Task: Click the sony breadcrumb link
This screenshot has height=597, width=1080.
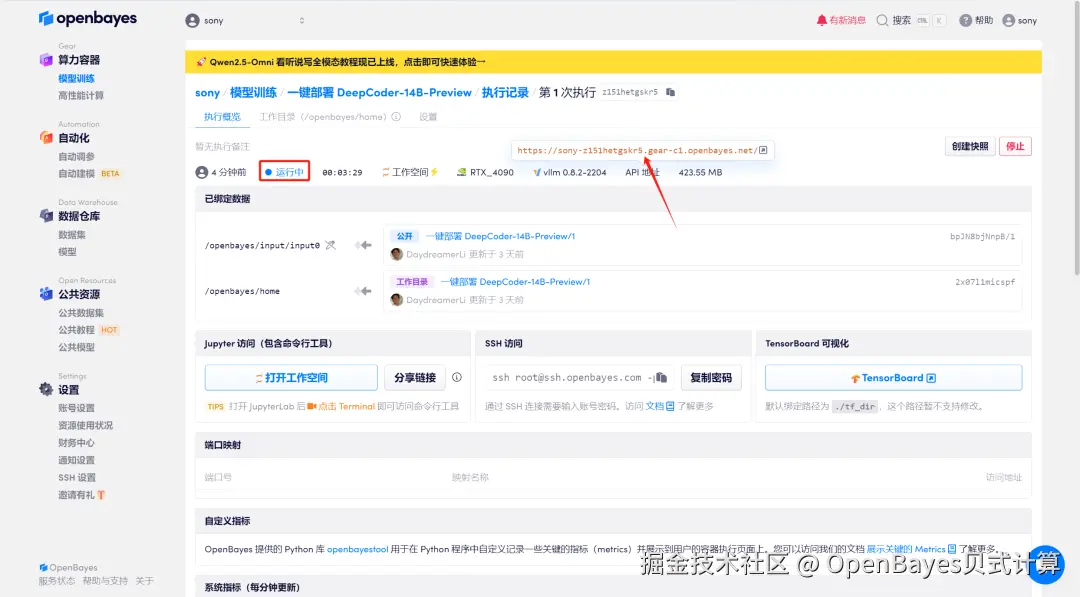Action: tap(207, 92)
